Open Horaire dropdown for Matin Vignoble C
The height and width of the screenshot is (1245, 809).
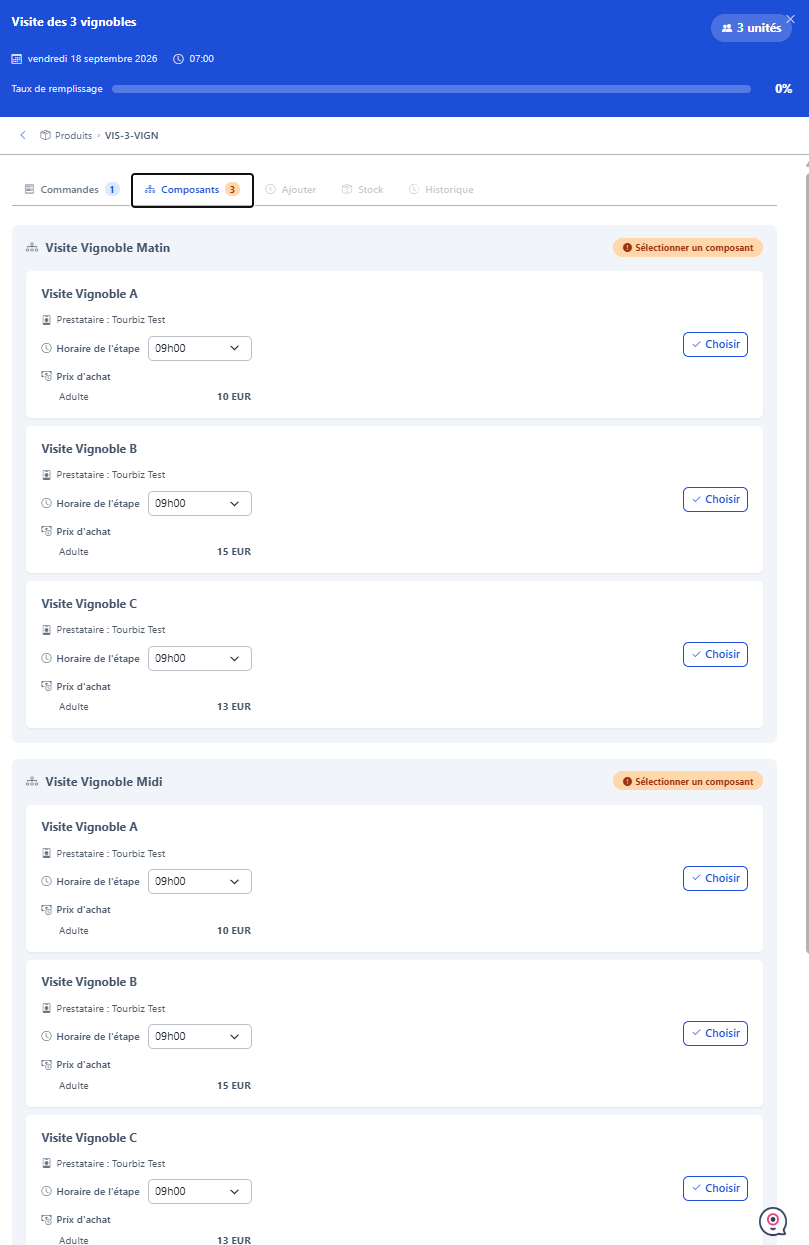200,658
